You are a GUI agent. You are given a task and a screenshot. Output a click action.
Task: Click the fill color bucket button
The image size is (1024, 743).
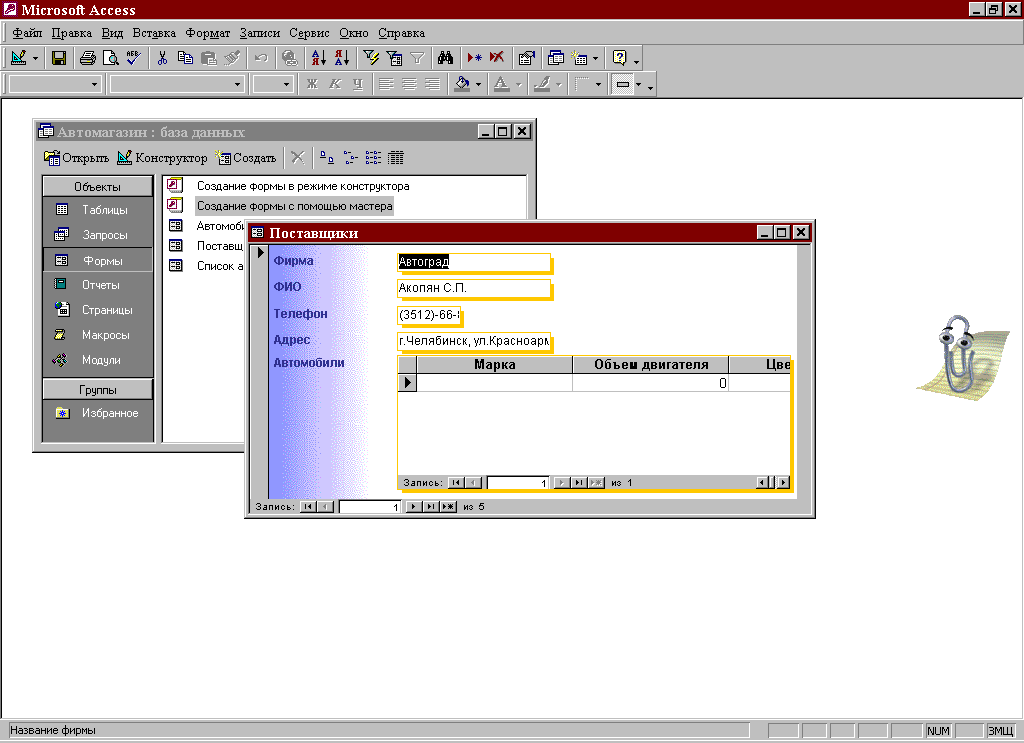pyautogui.click(x=462, y=84)
